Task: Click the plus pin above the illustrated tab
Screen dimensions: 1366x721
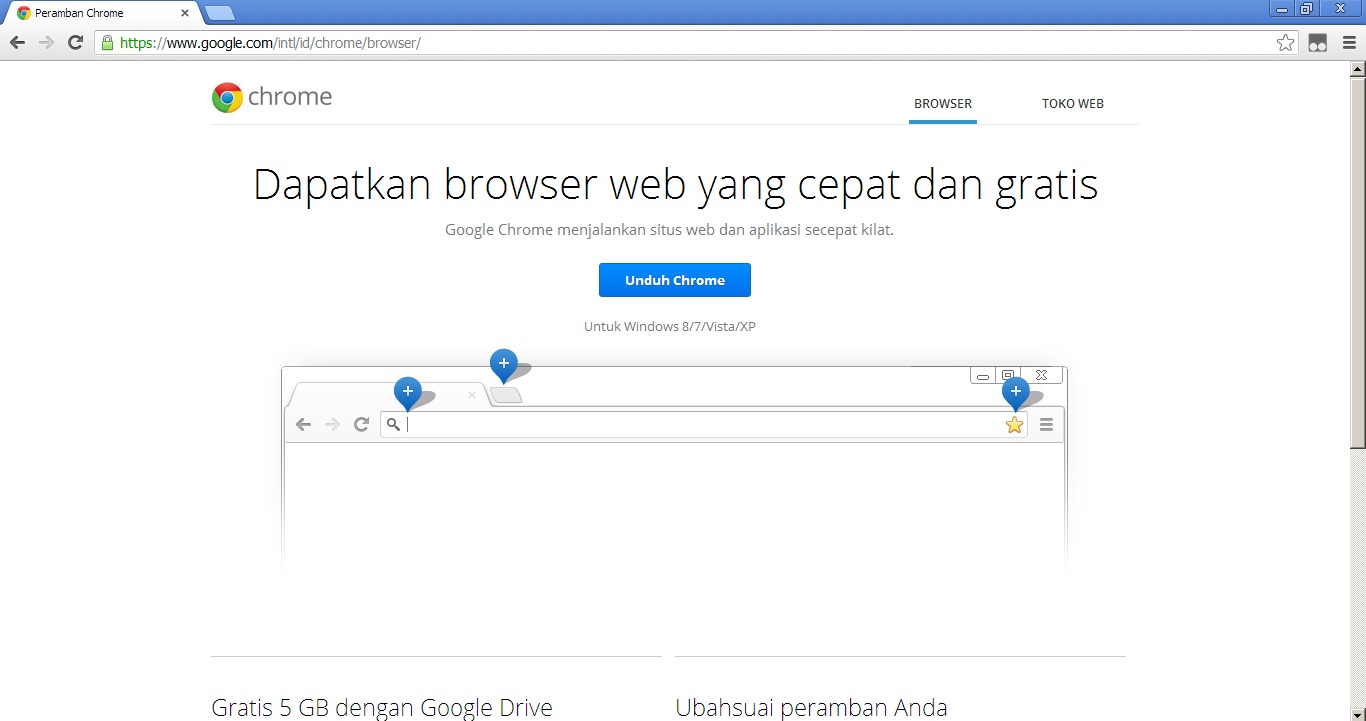Action: pyautogui.click(x=408, y=393)
